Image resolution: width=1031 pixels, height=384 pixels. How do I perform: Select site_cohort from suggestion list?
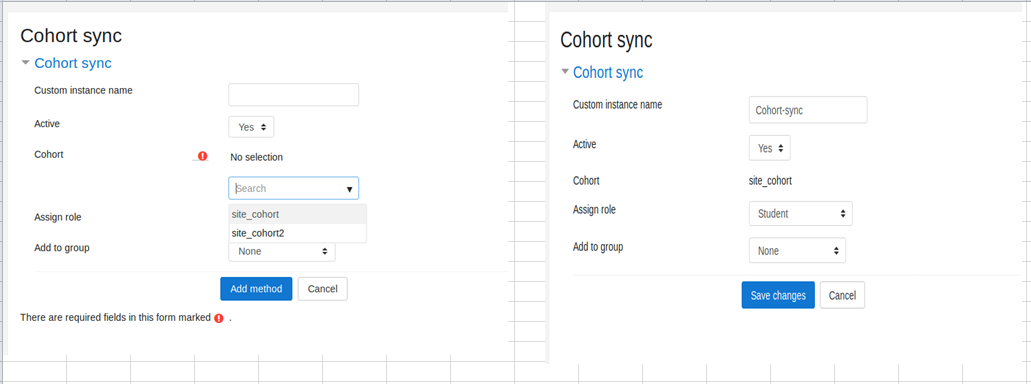pyautogui.click(x=297, y=214)
